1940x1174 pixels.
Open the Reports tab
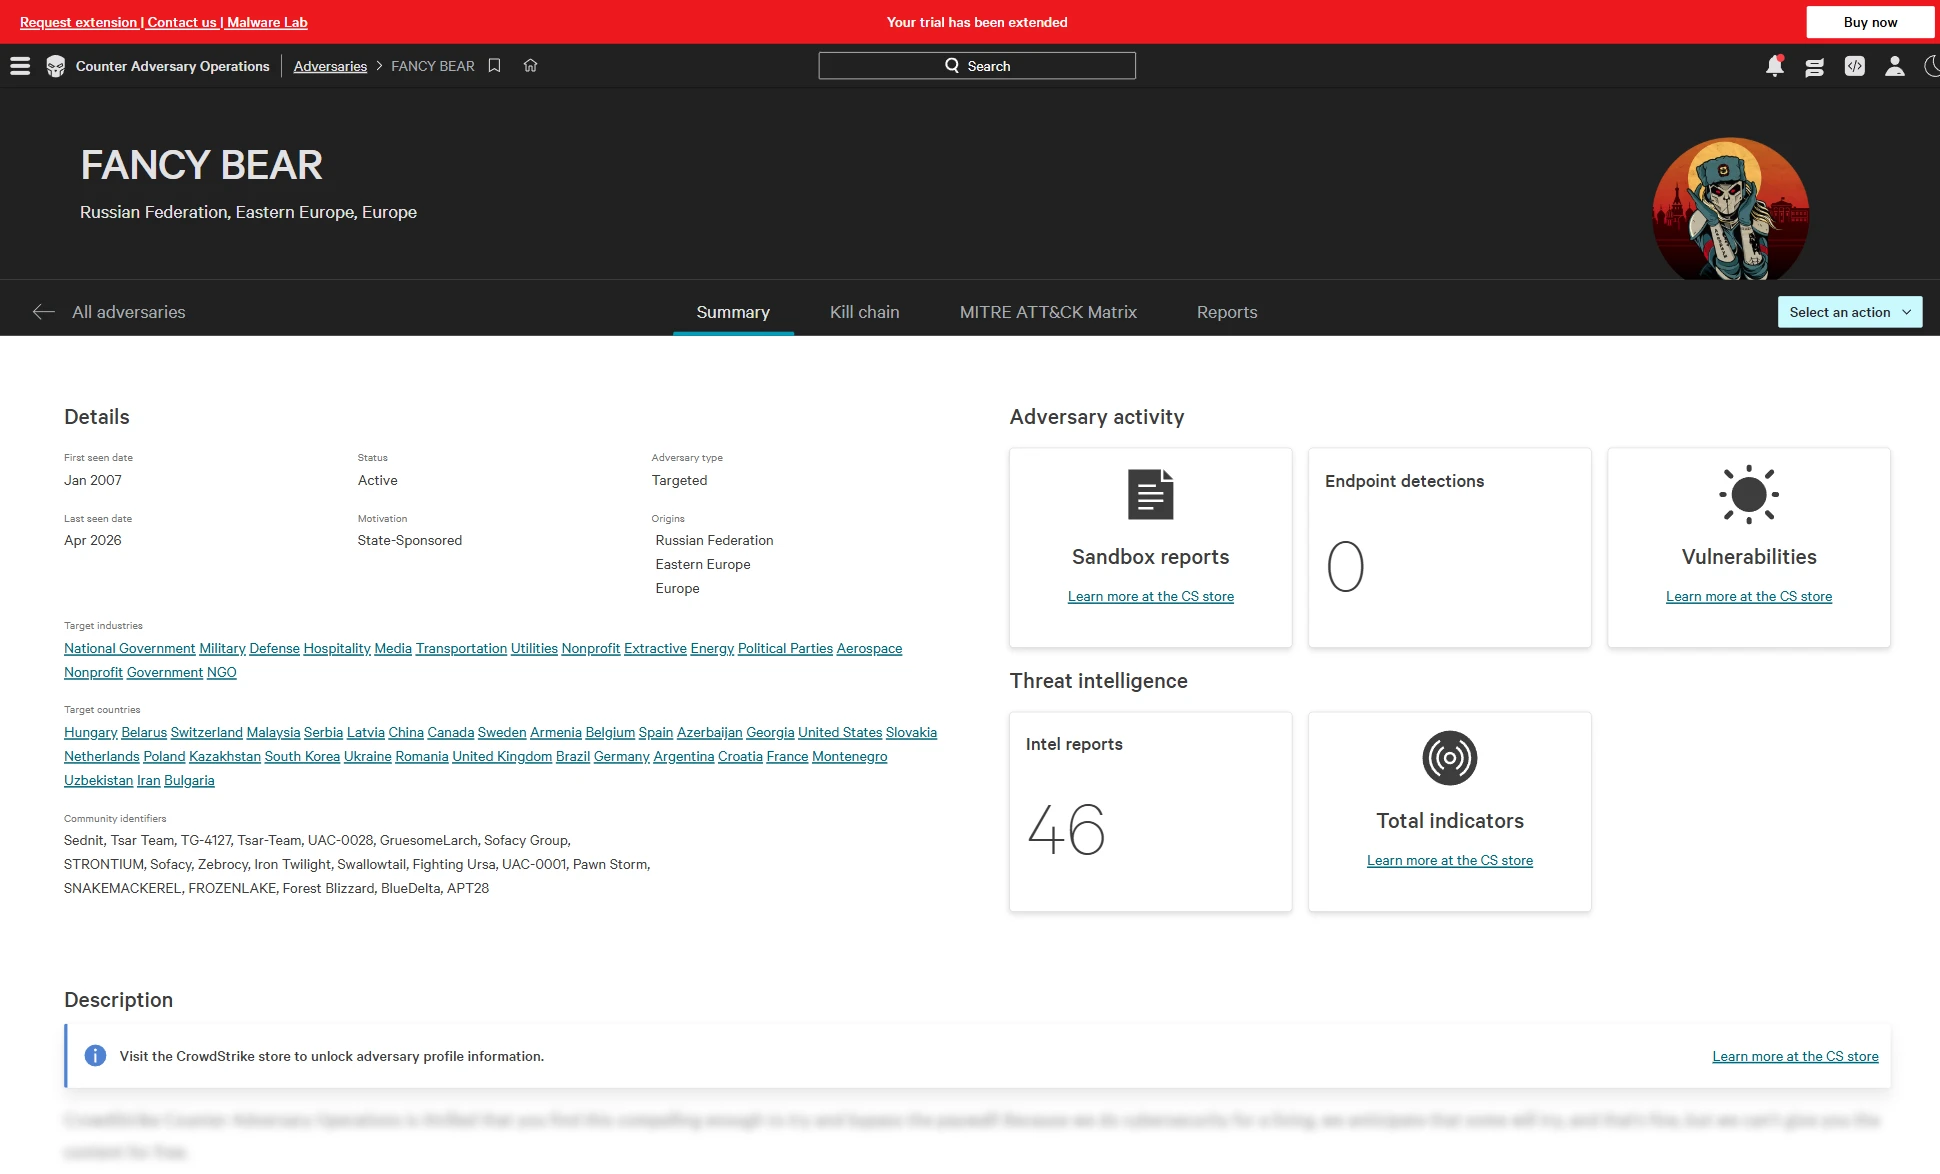click(1227, 312)
